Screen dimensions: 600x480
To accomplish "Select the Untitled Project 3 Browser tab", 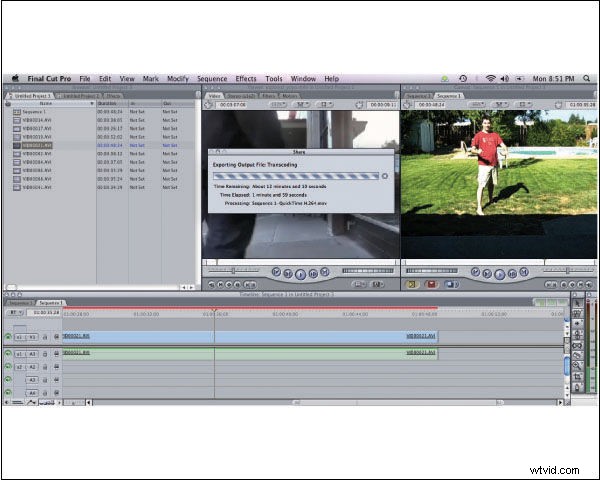I will pos(32,96).
